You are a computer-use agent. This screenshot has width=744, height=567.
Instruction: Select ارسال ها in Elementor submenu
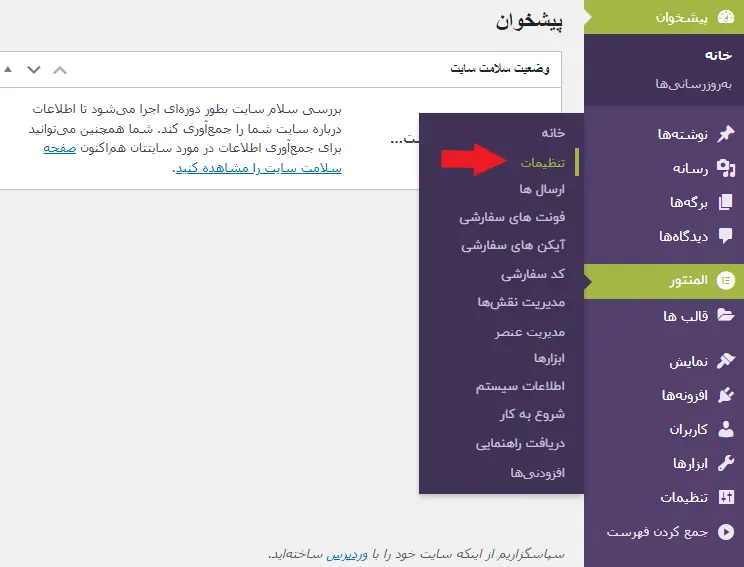541,189
